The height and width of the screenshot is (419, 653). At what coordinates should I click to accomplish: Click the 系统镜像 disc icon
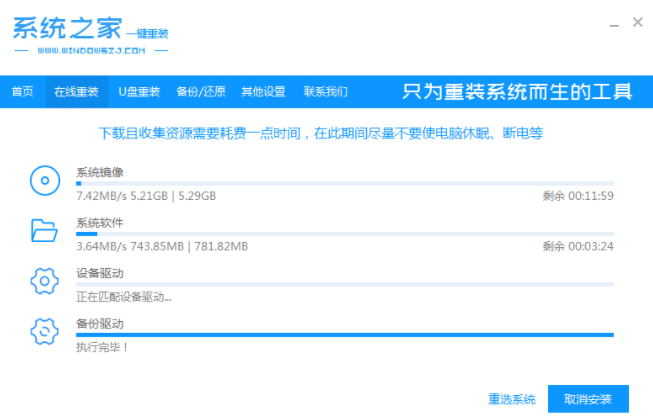[45, 181]
